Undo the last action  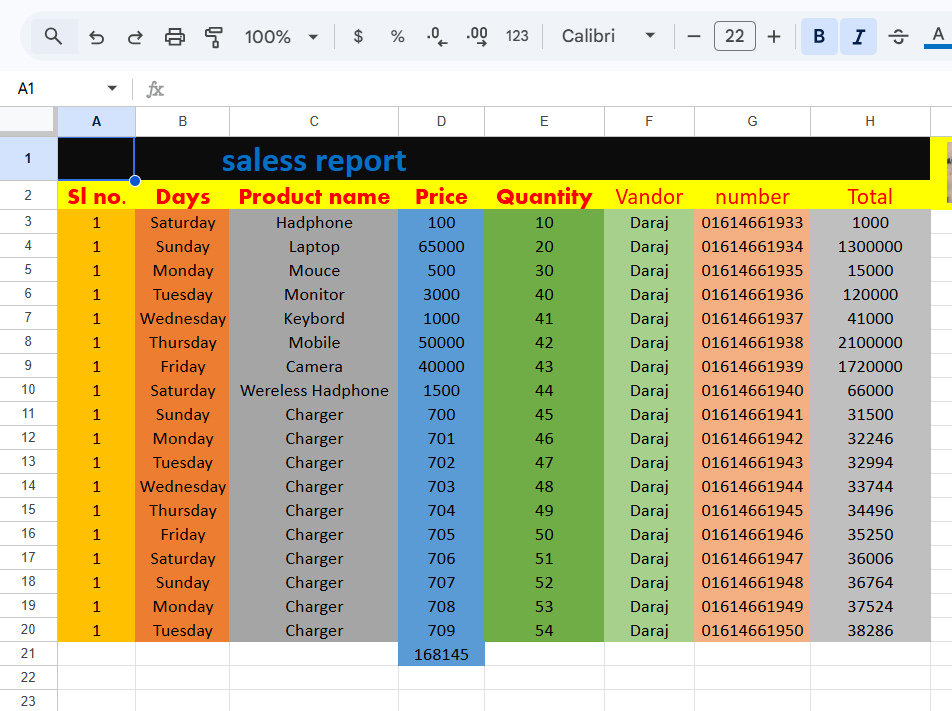[97, 37]
